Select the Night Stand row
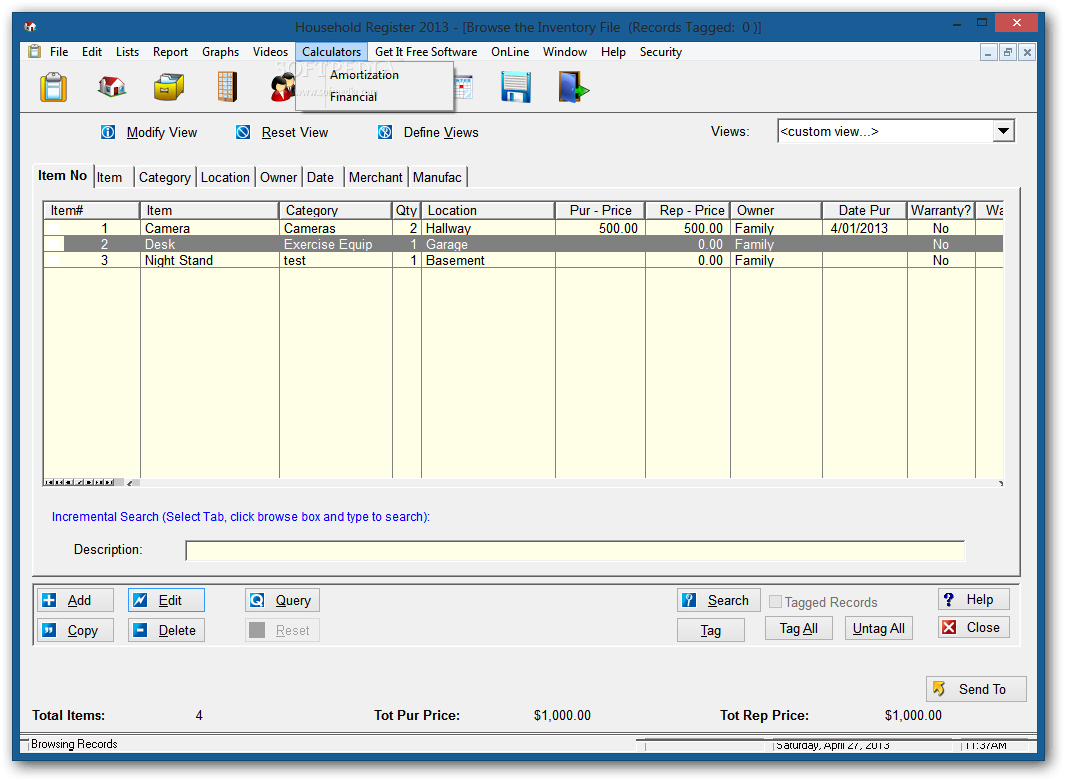 tap(523, 260)
